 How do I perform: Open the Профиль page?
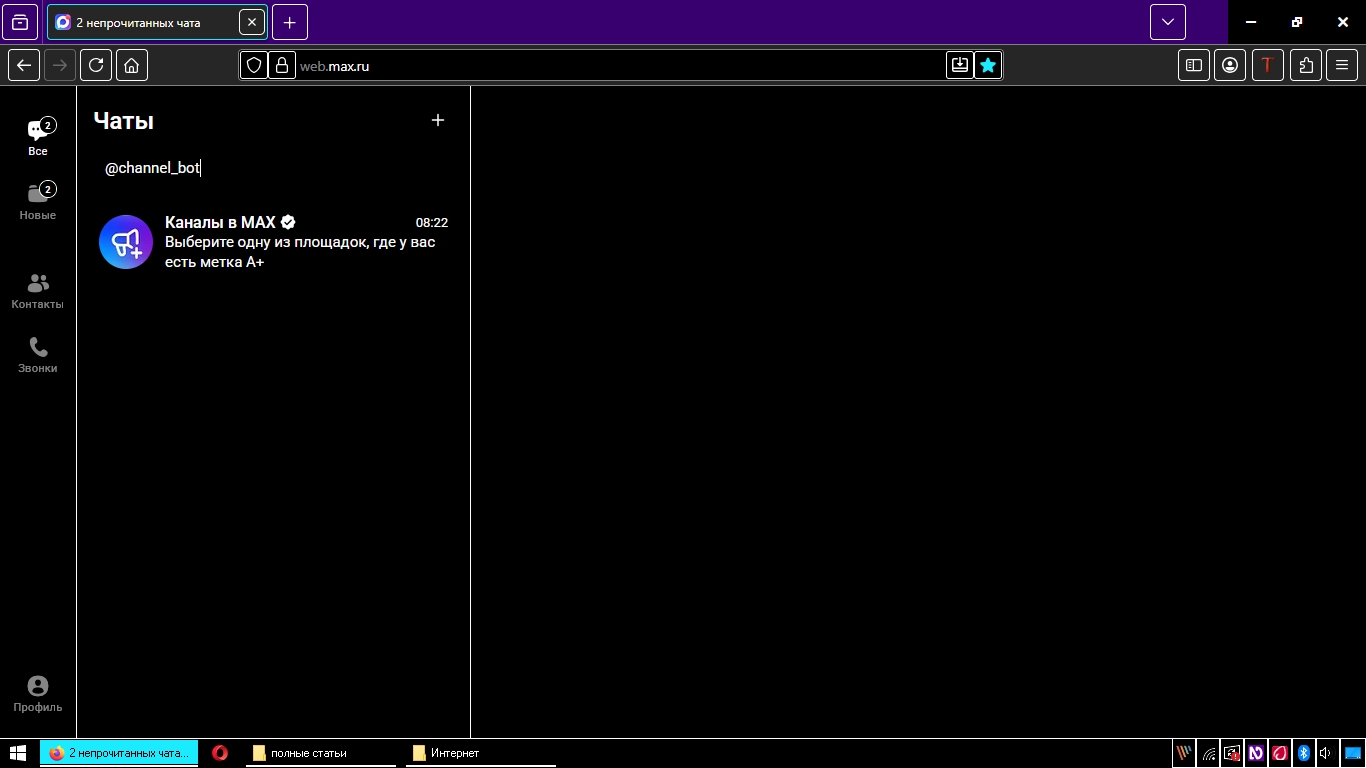(x=38, y=693)
